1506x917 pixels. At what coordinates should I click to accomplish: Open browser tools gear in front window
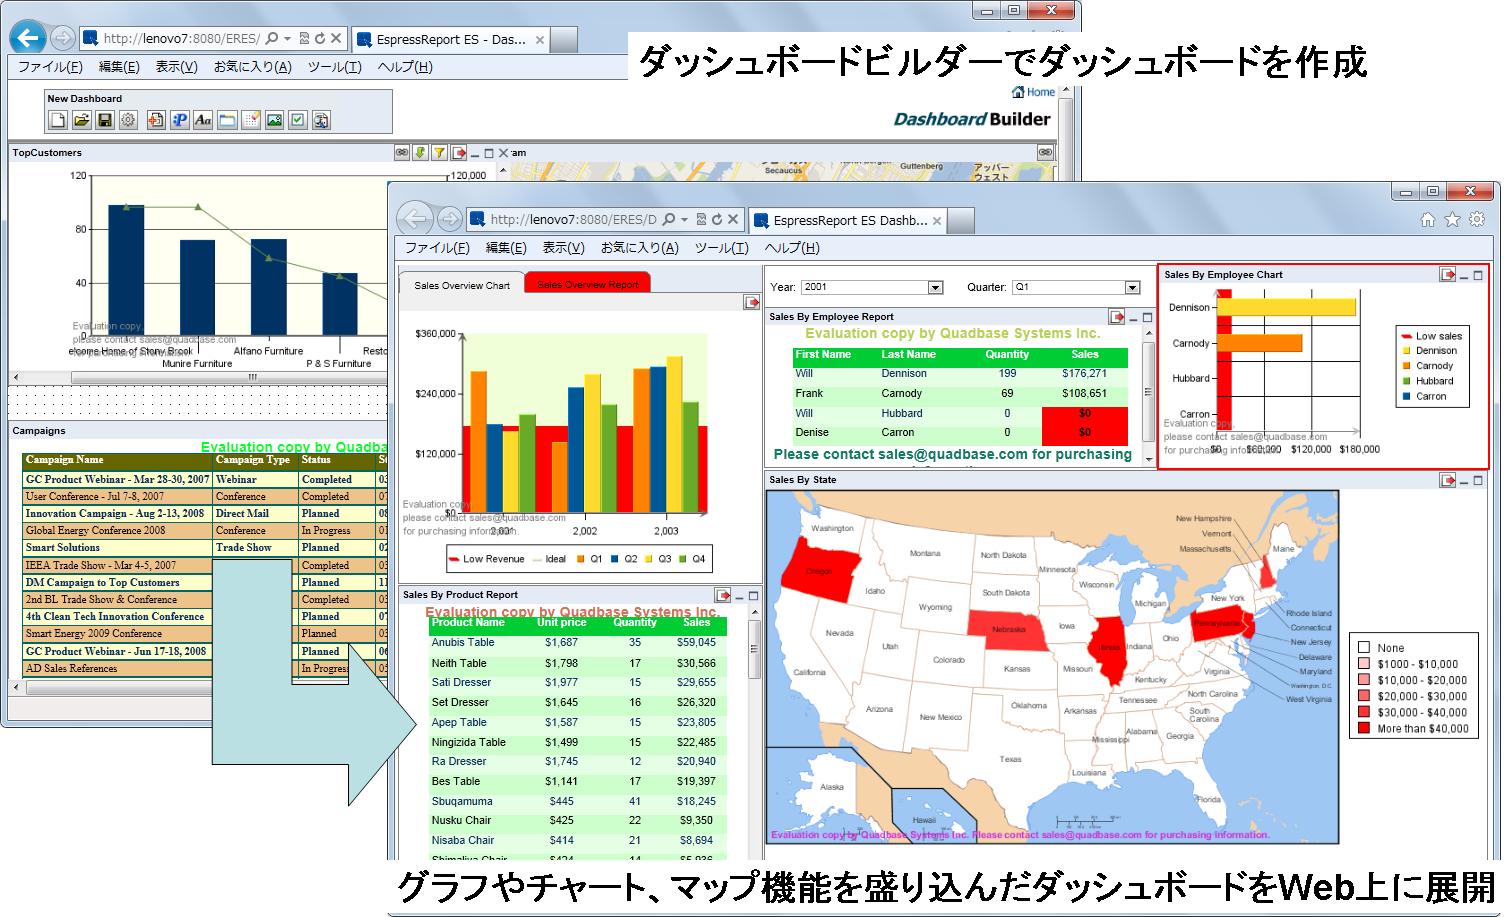pyautogui.click(x=1476, y=220)
